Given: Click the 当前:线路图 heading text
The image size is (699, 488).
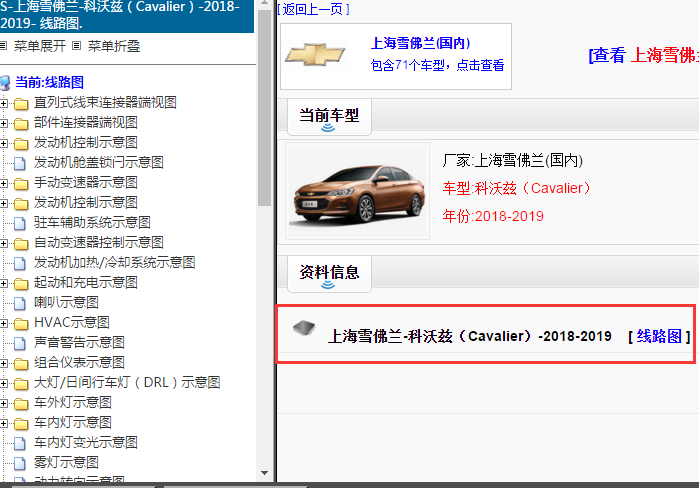Looking at the screenshot, I should (x=49, y=82).
